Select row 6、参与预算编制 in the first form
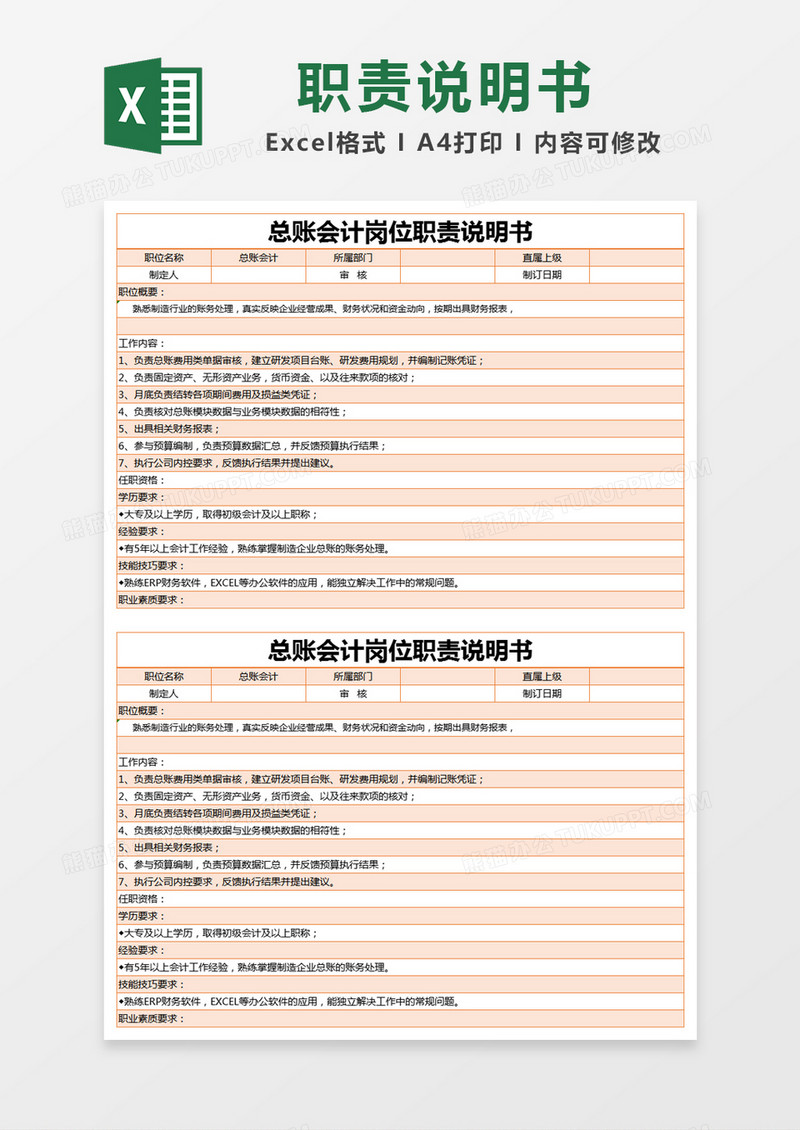The image size is (800, 1130). (x=400, y=446)
